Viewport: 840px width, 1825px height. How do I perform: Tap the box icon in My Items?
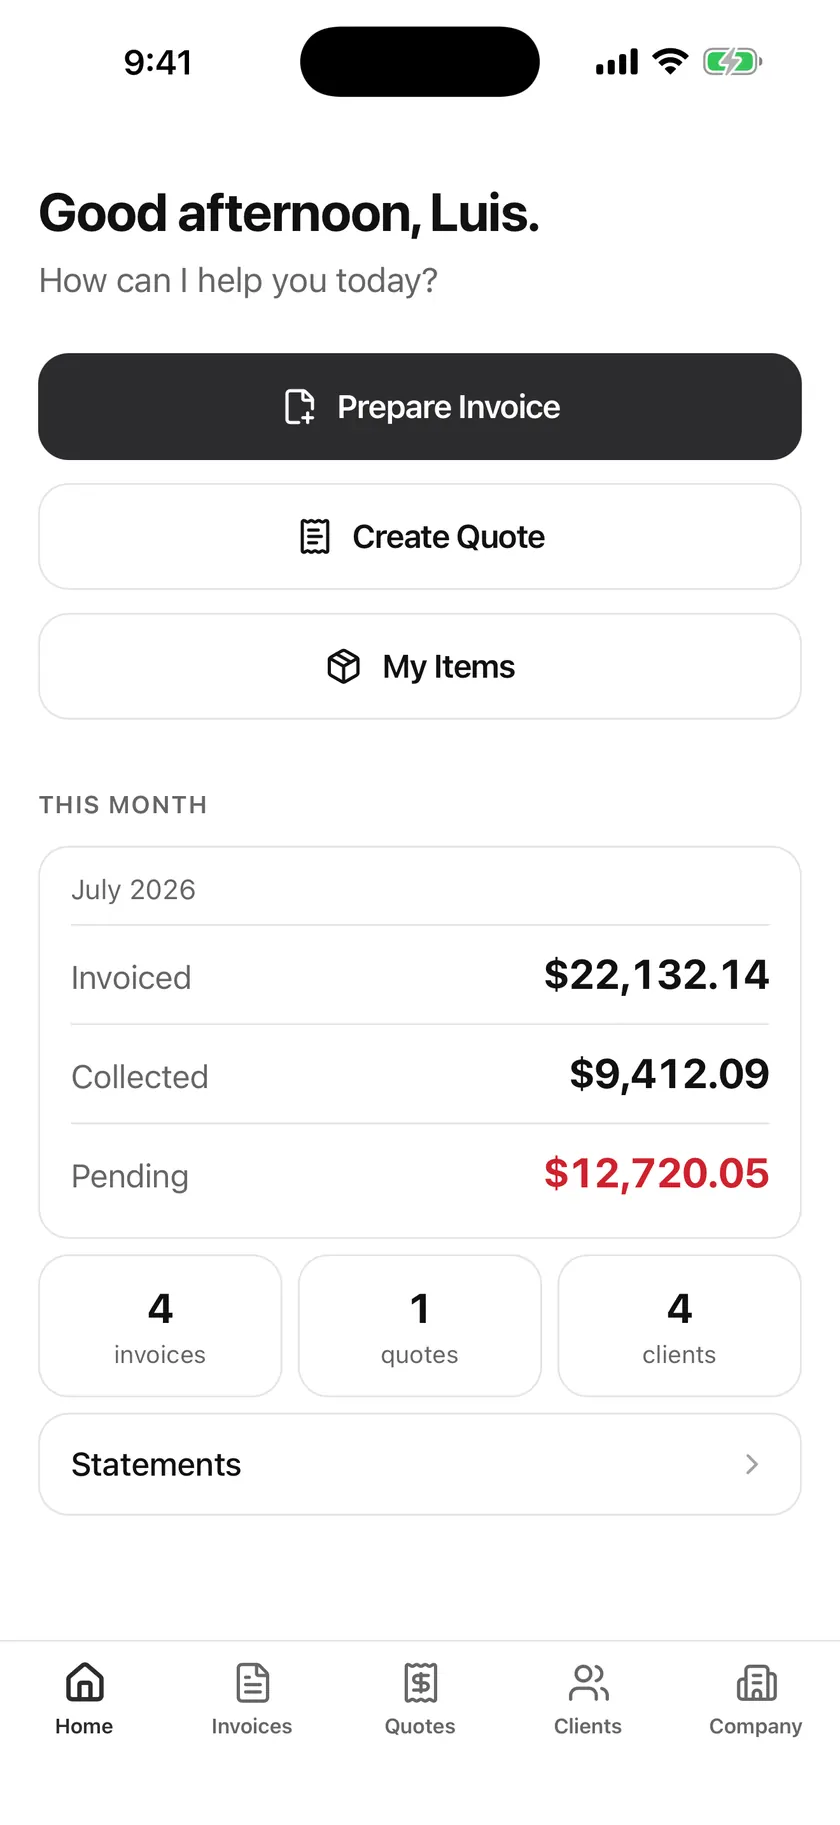[343, 666]
